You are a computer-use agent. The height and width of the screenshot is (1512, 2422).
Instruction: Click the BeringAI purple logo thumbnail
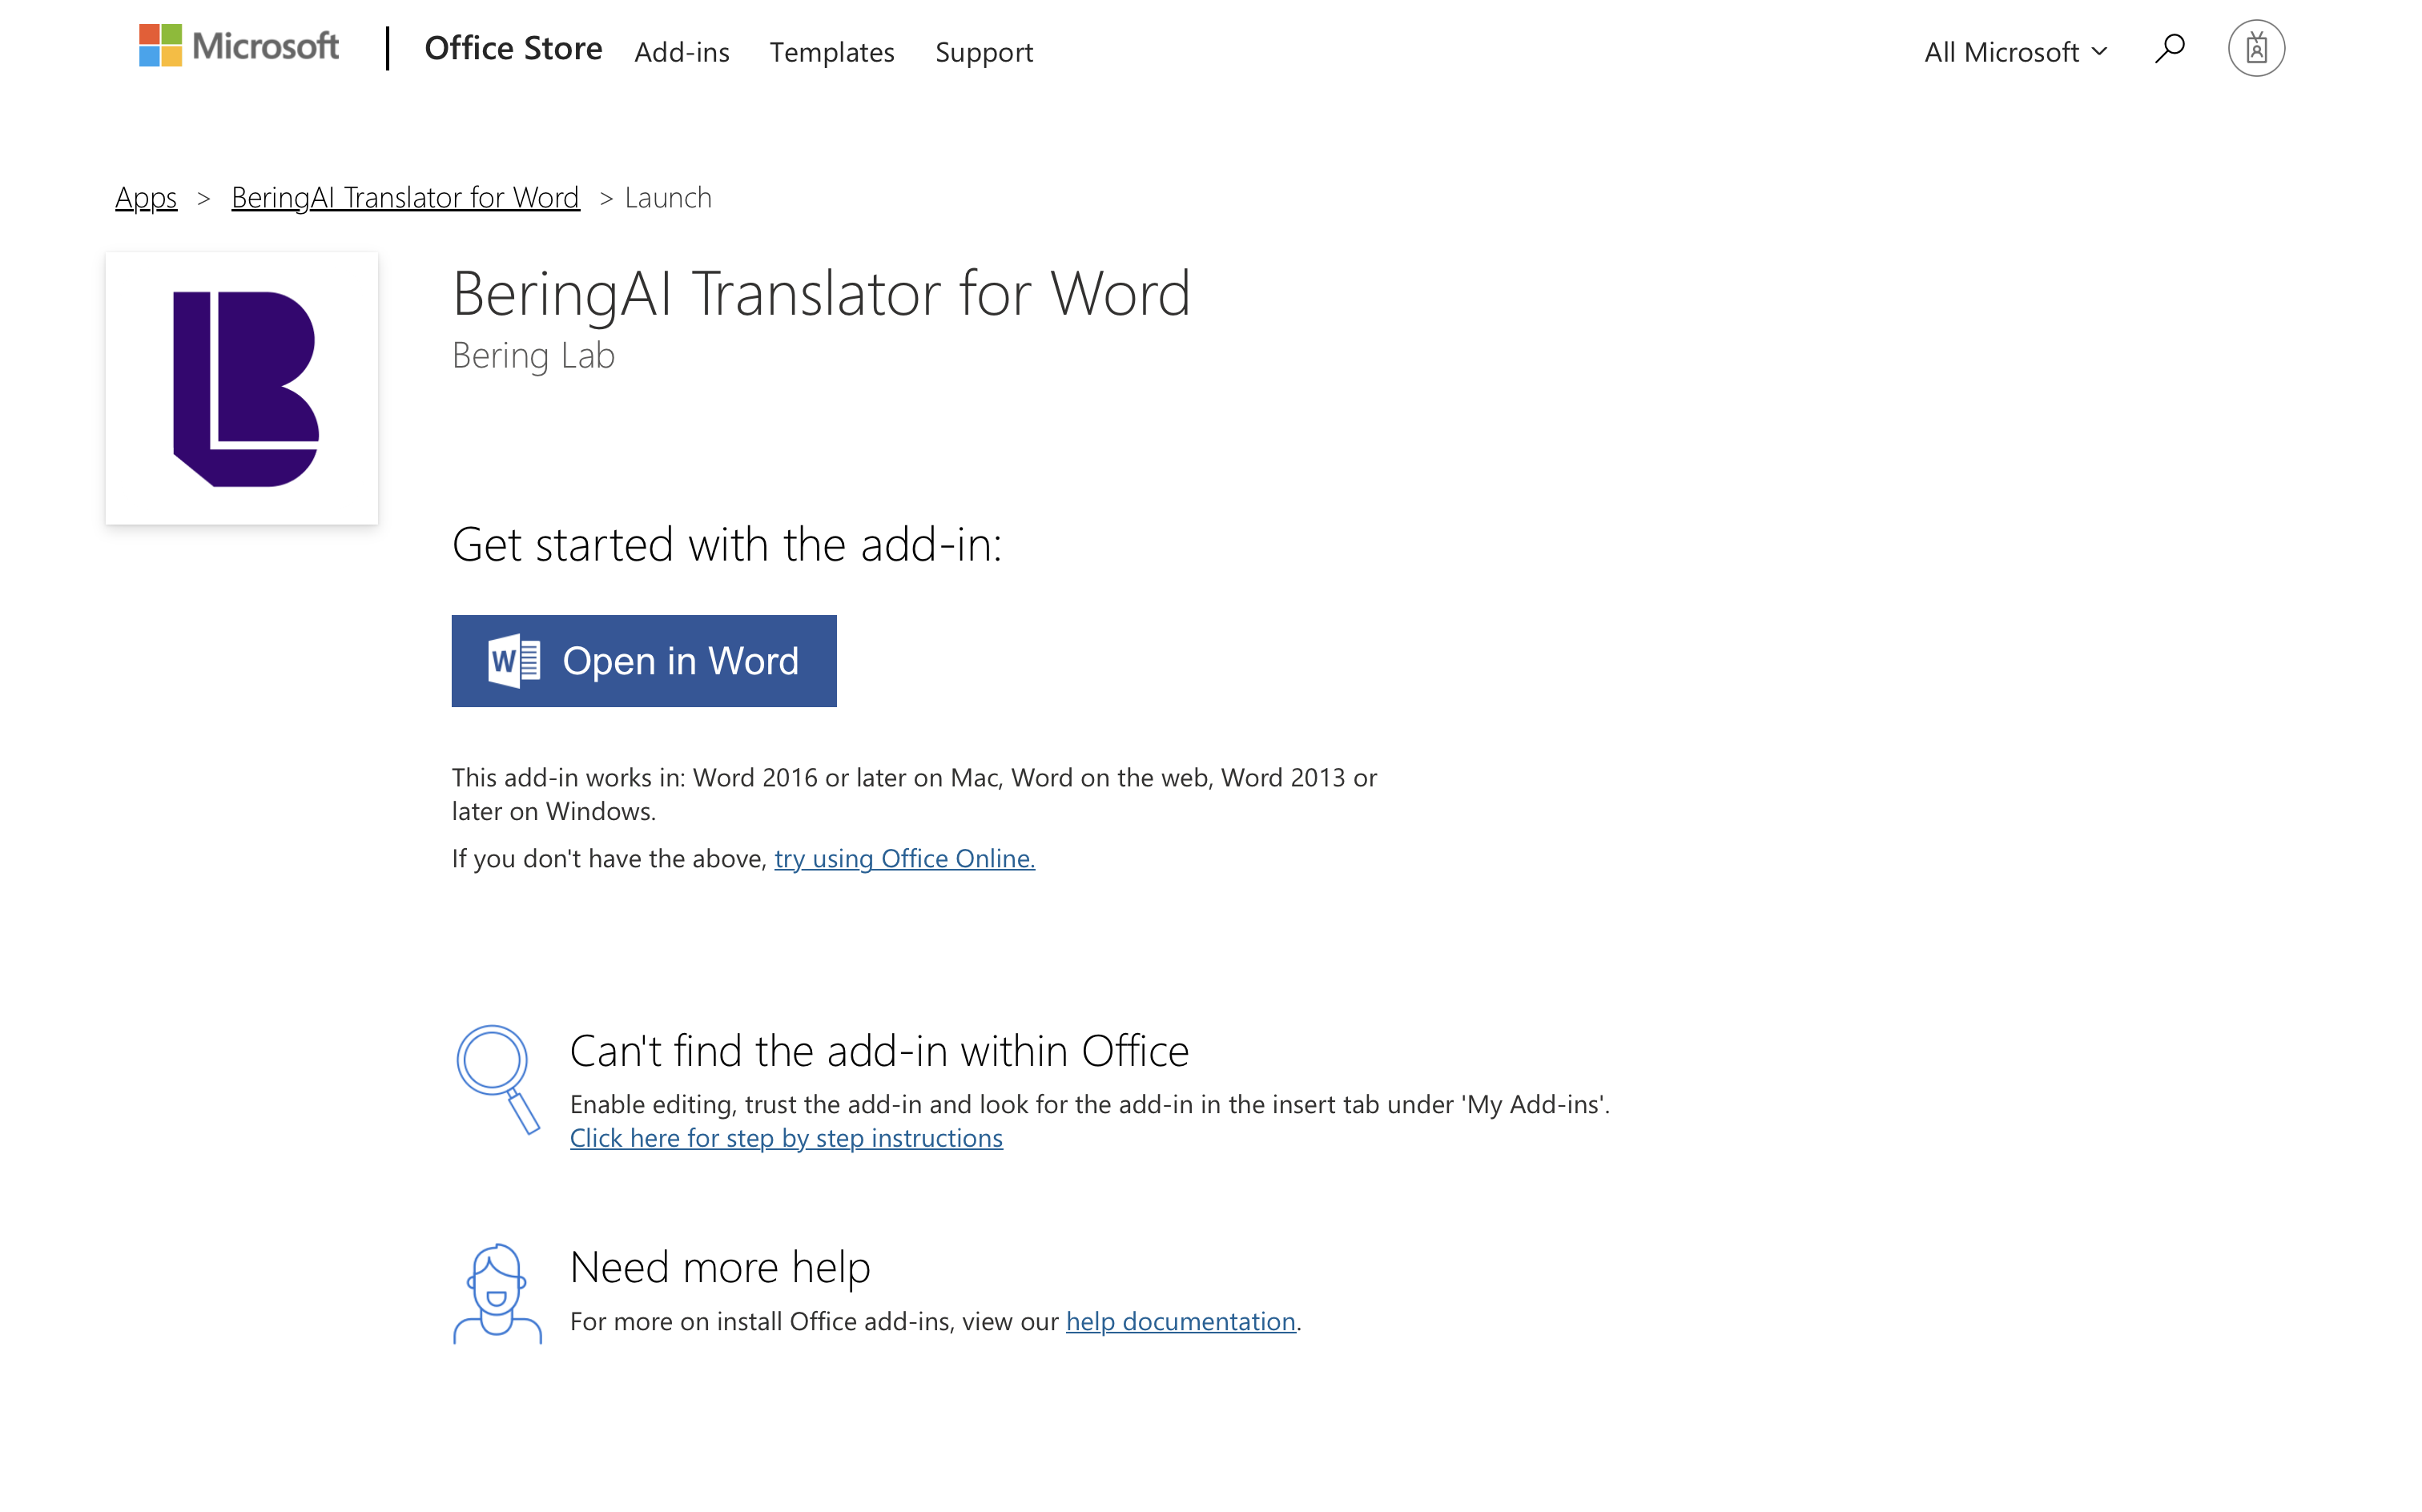(242, 388)
